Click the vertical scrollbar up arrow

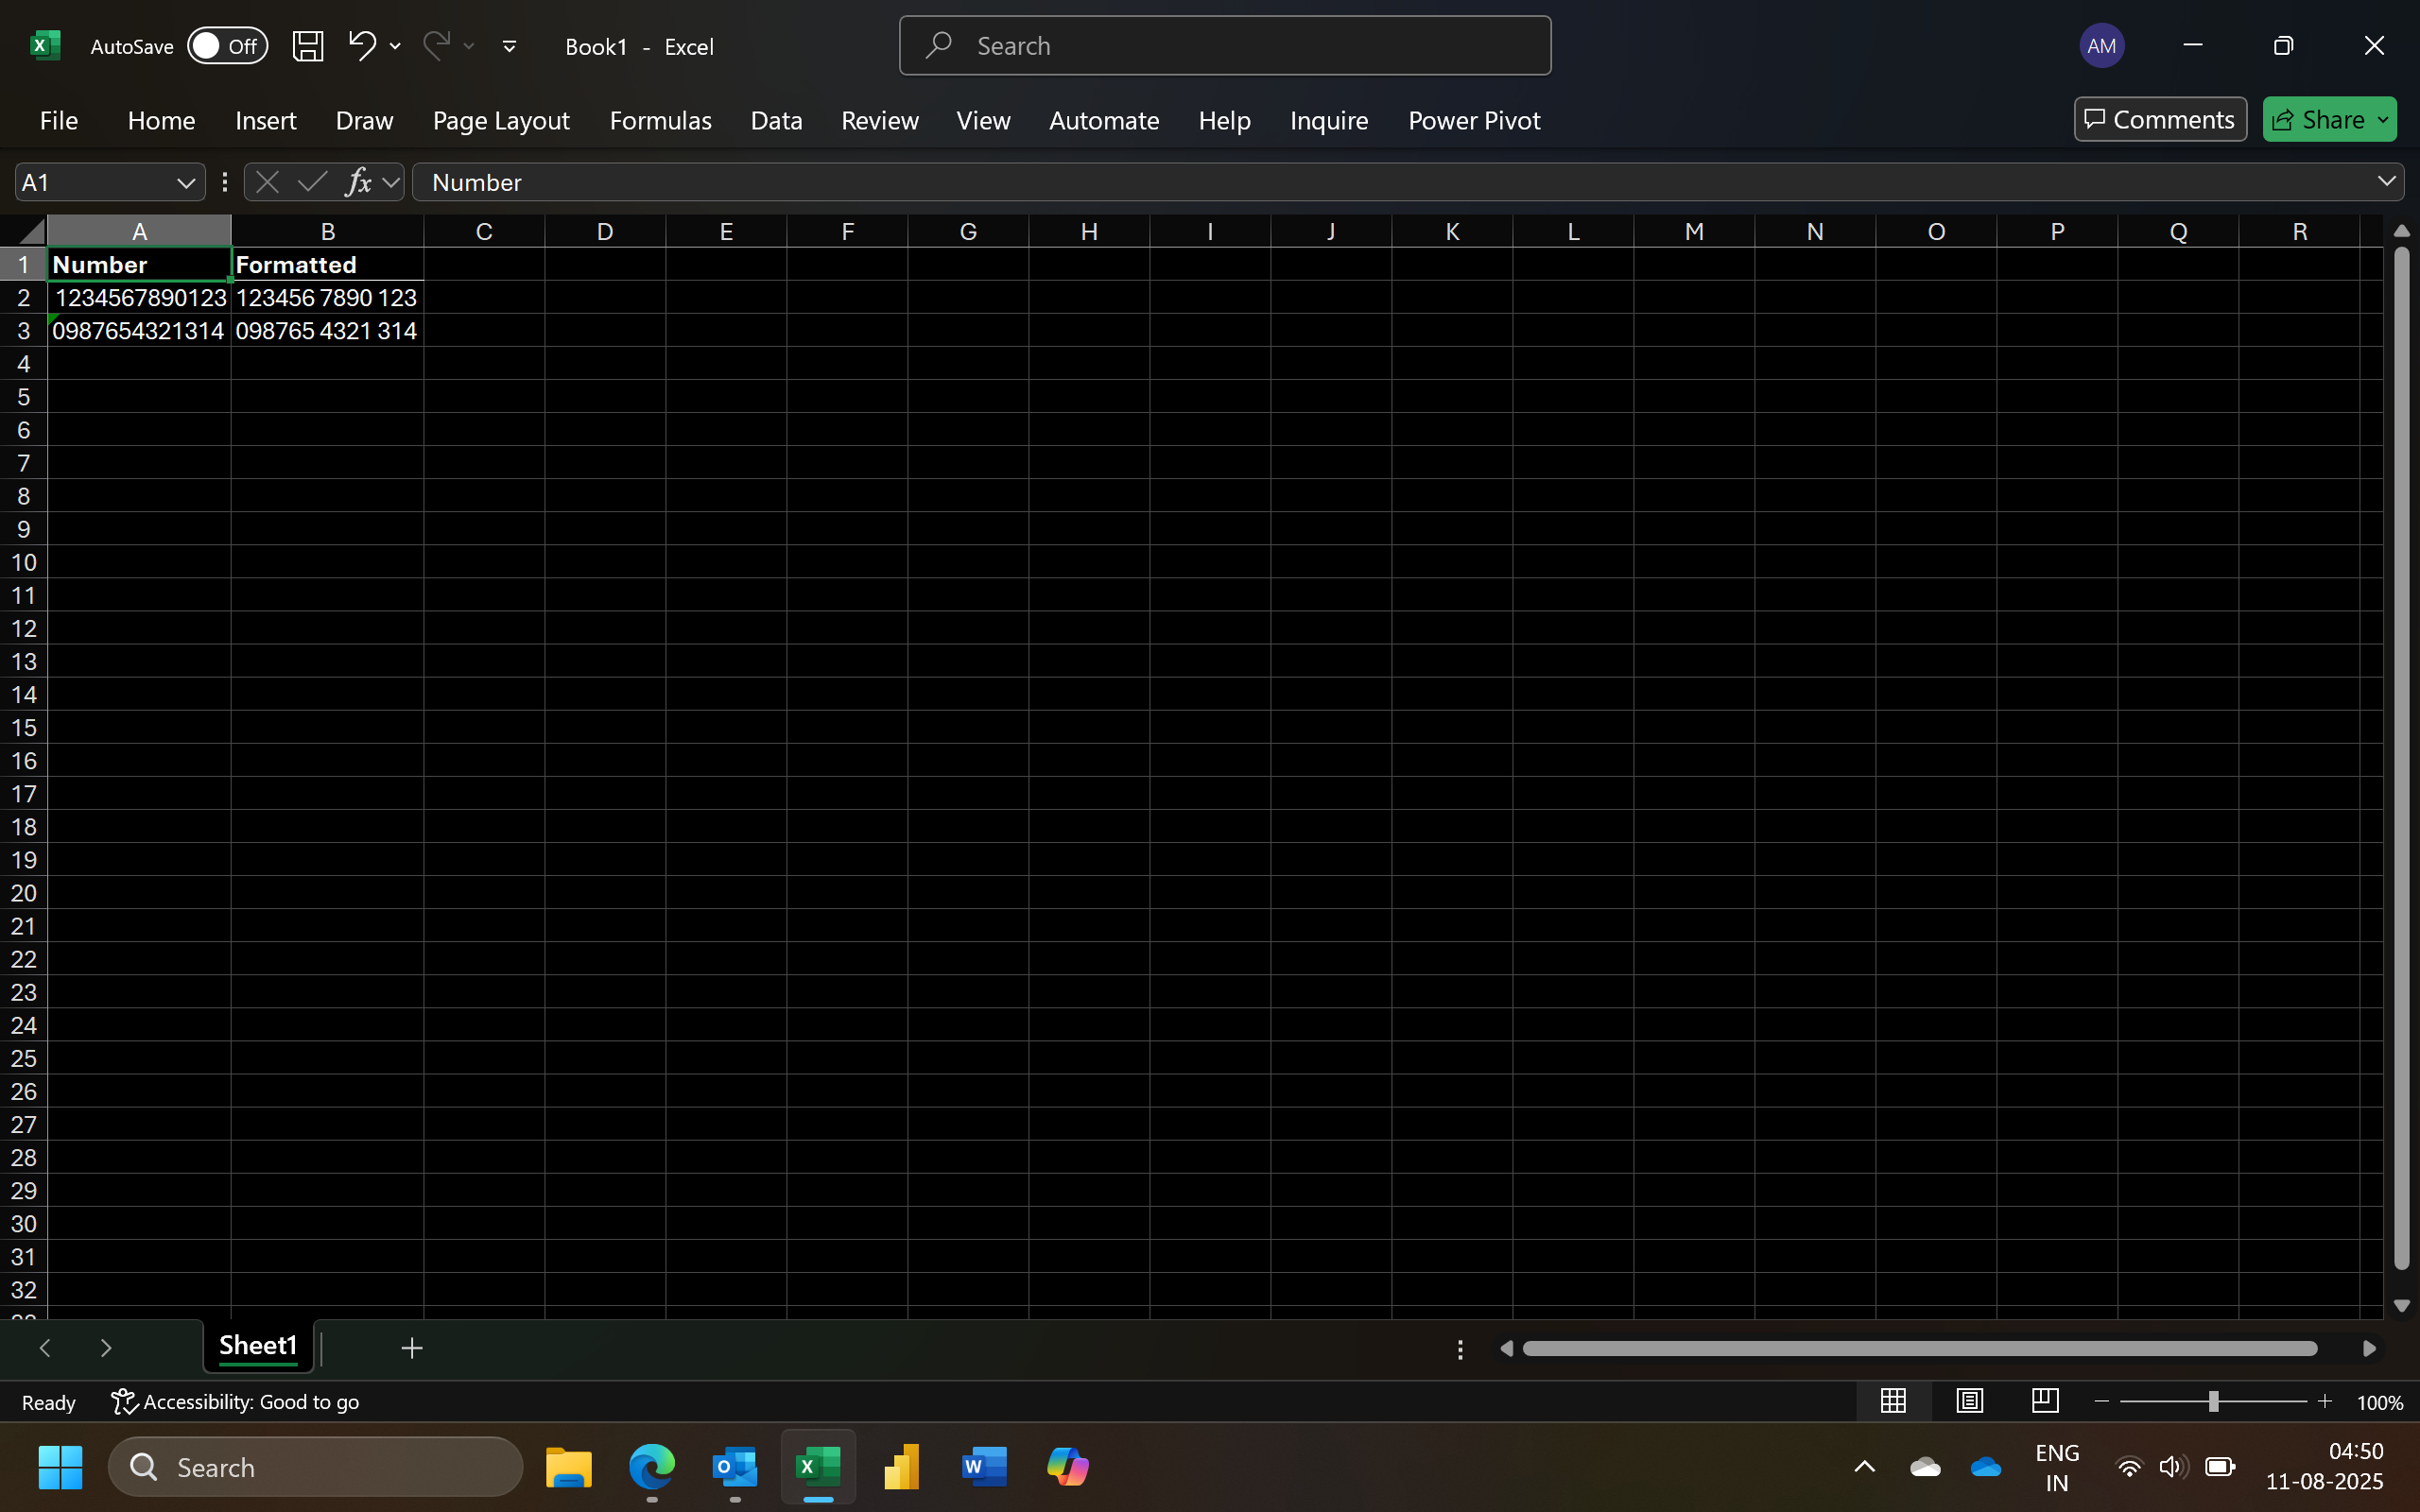(2402, 231)
